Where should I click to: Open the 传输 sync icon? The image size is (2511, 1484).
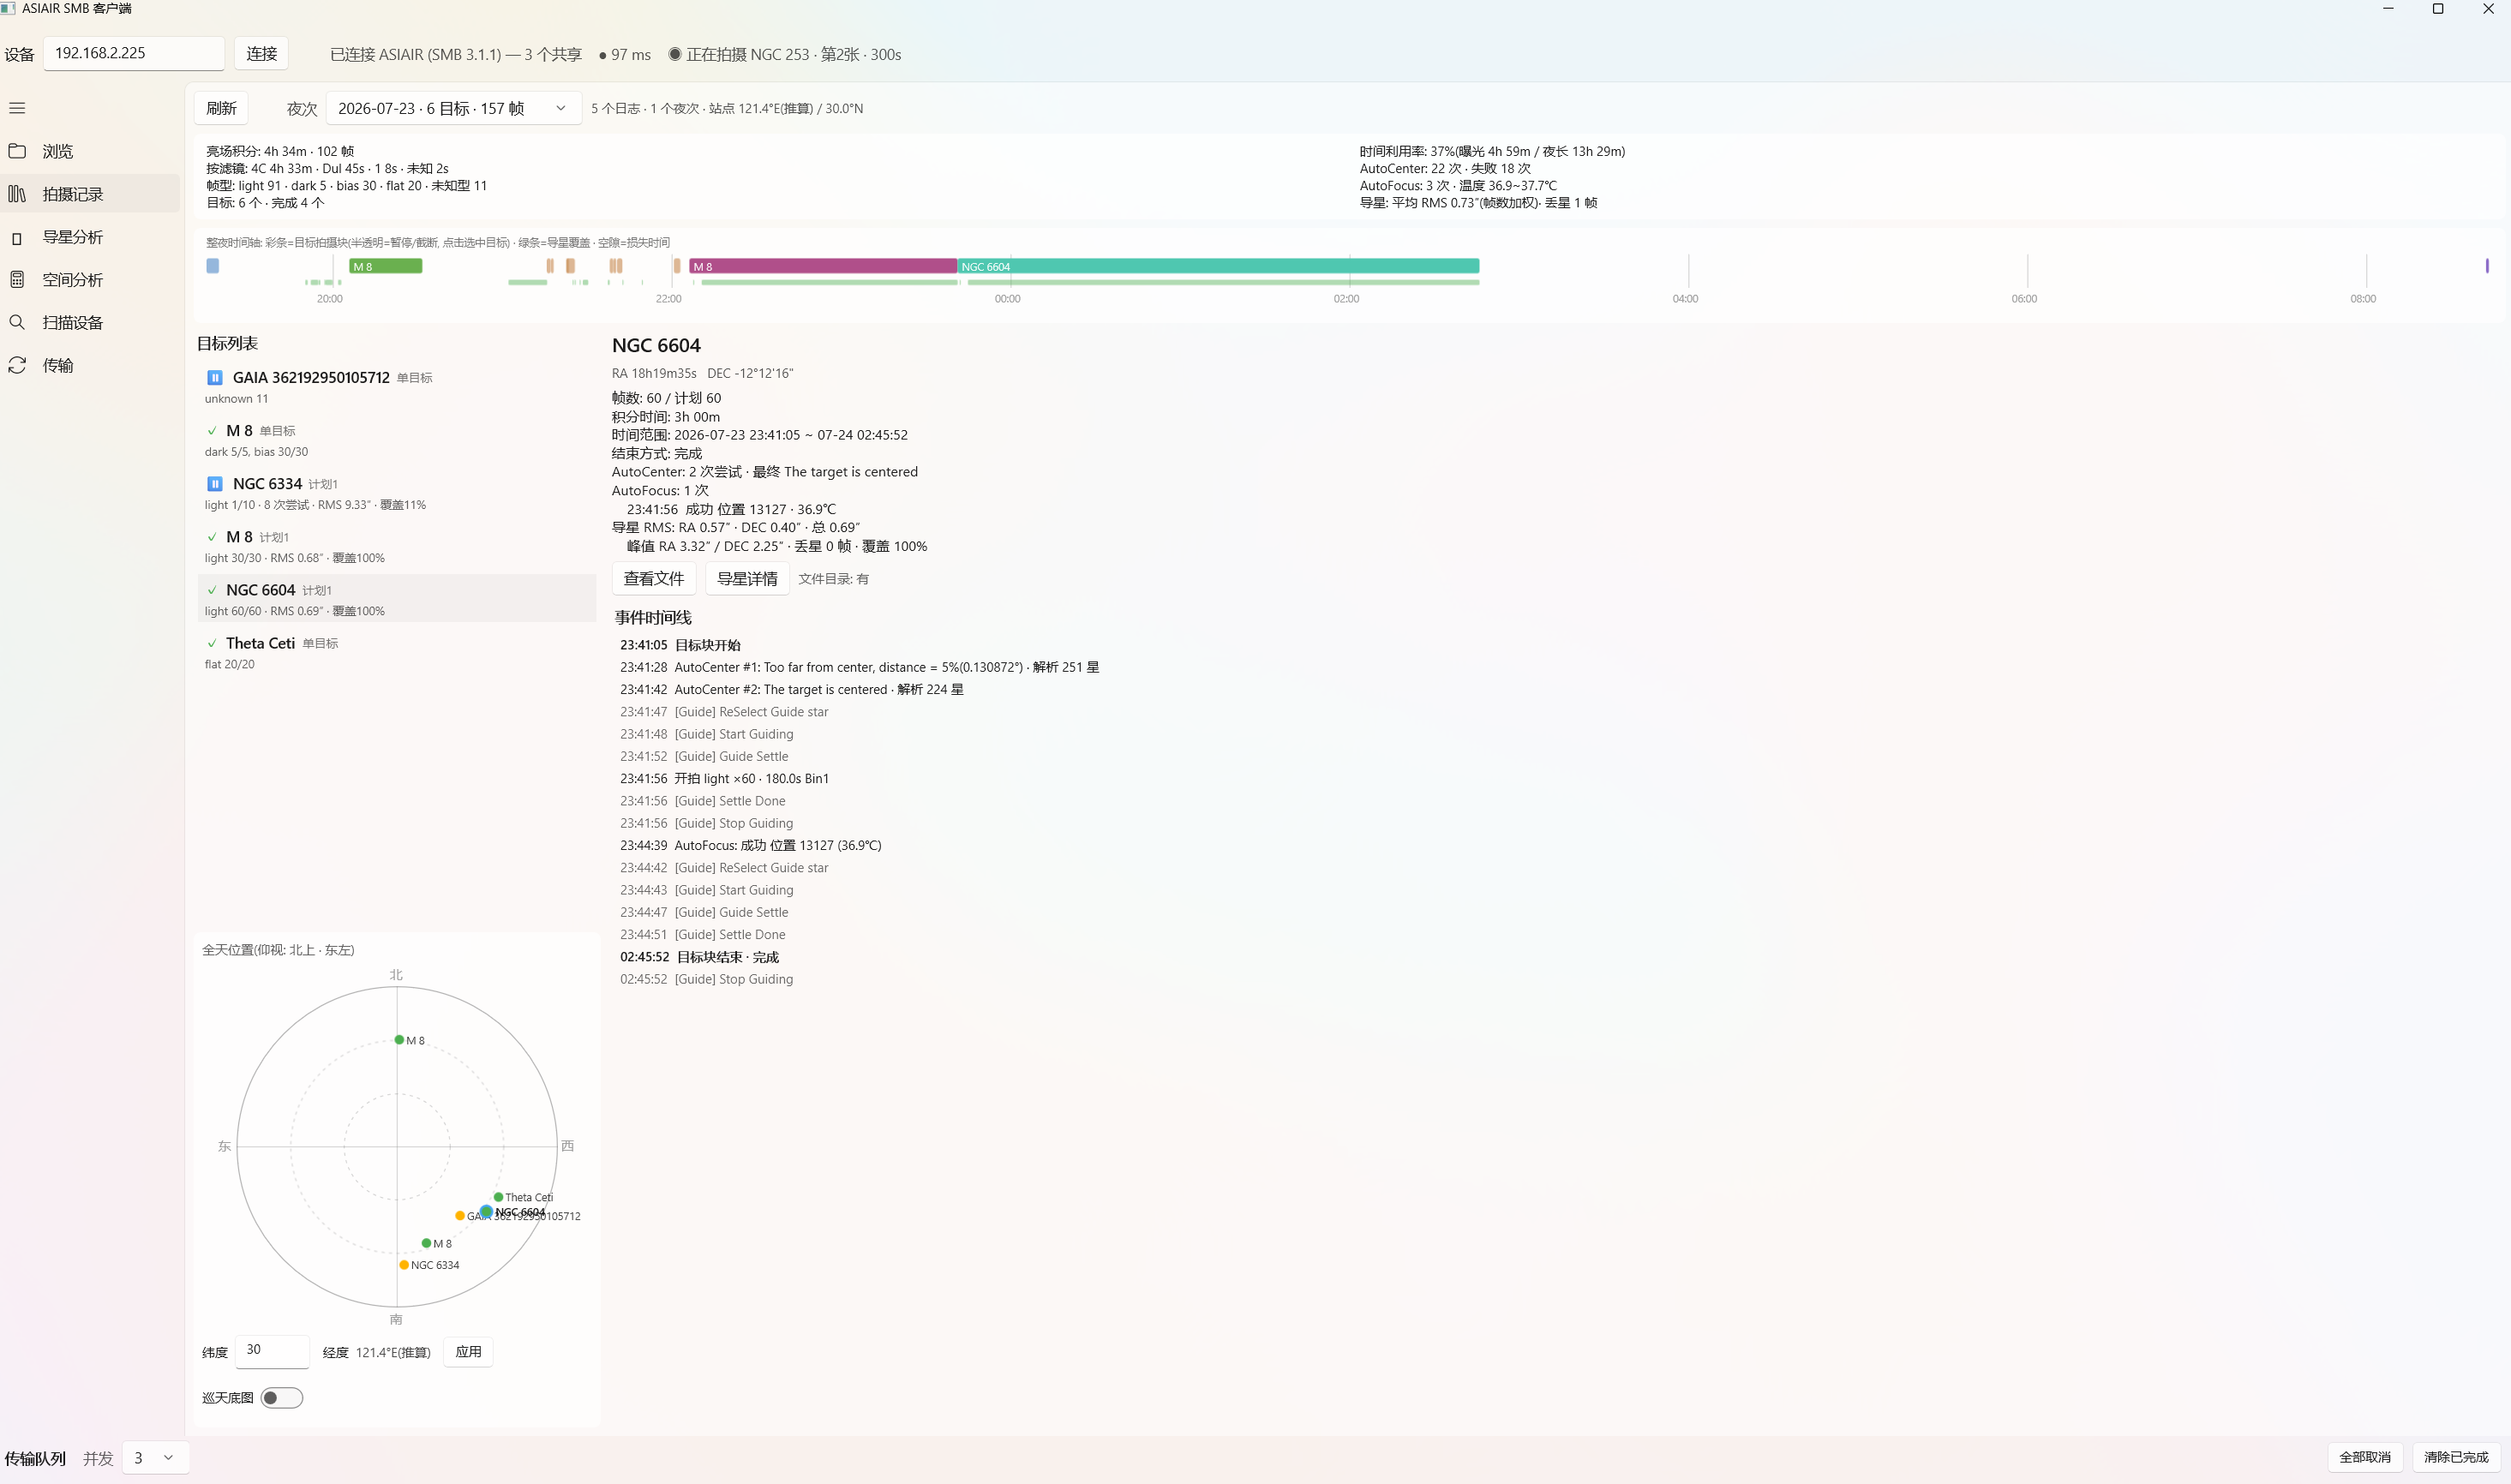17,366
